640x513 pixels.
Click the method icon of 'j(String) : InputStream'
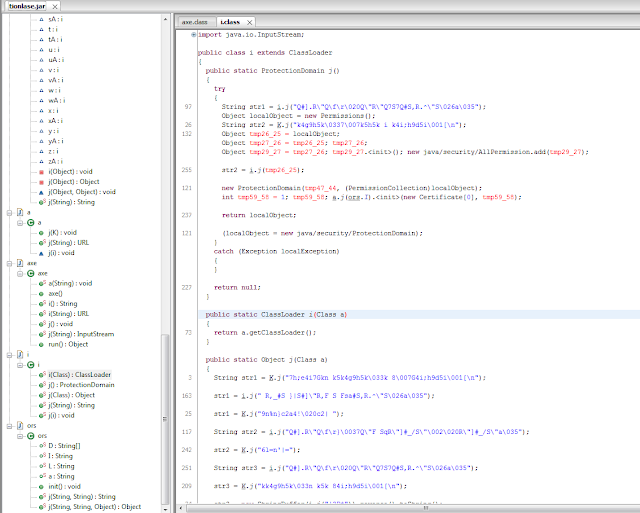click(42, 334)
